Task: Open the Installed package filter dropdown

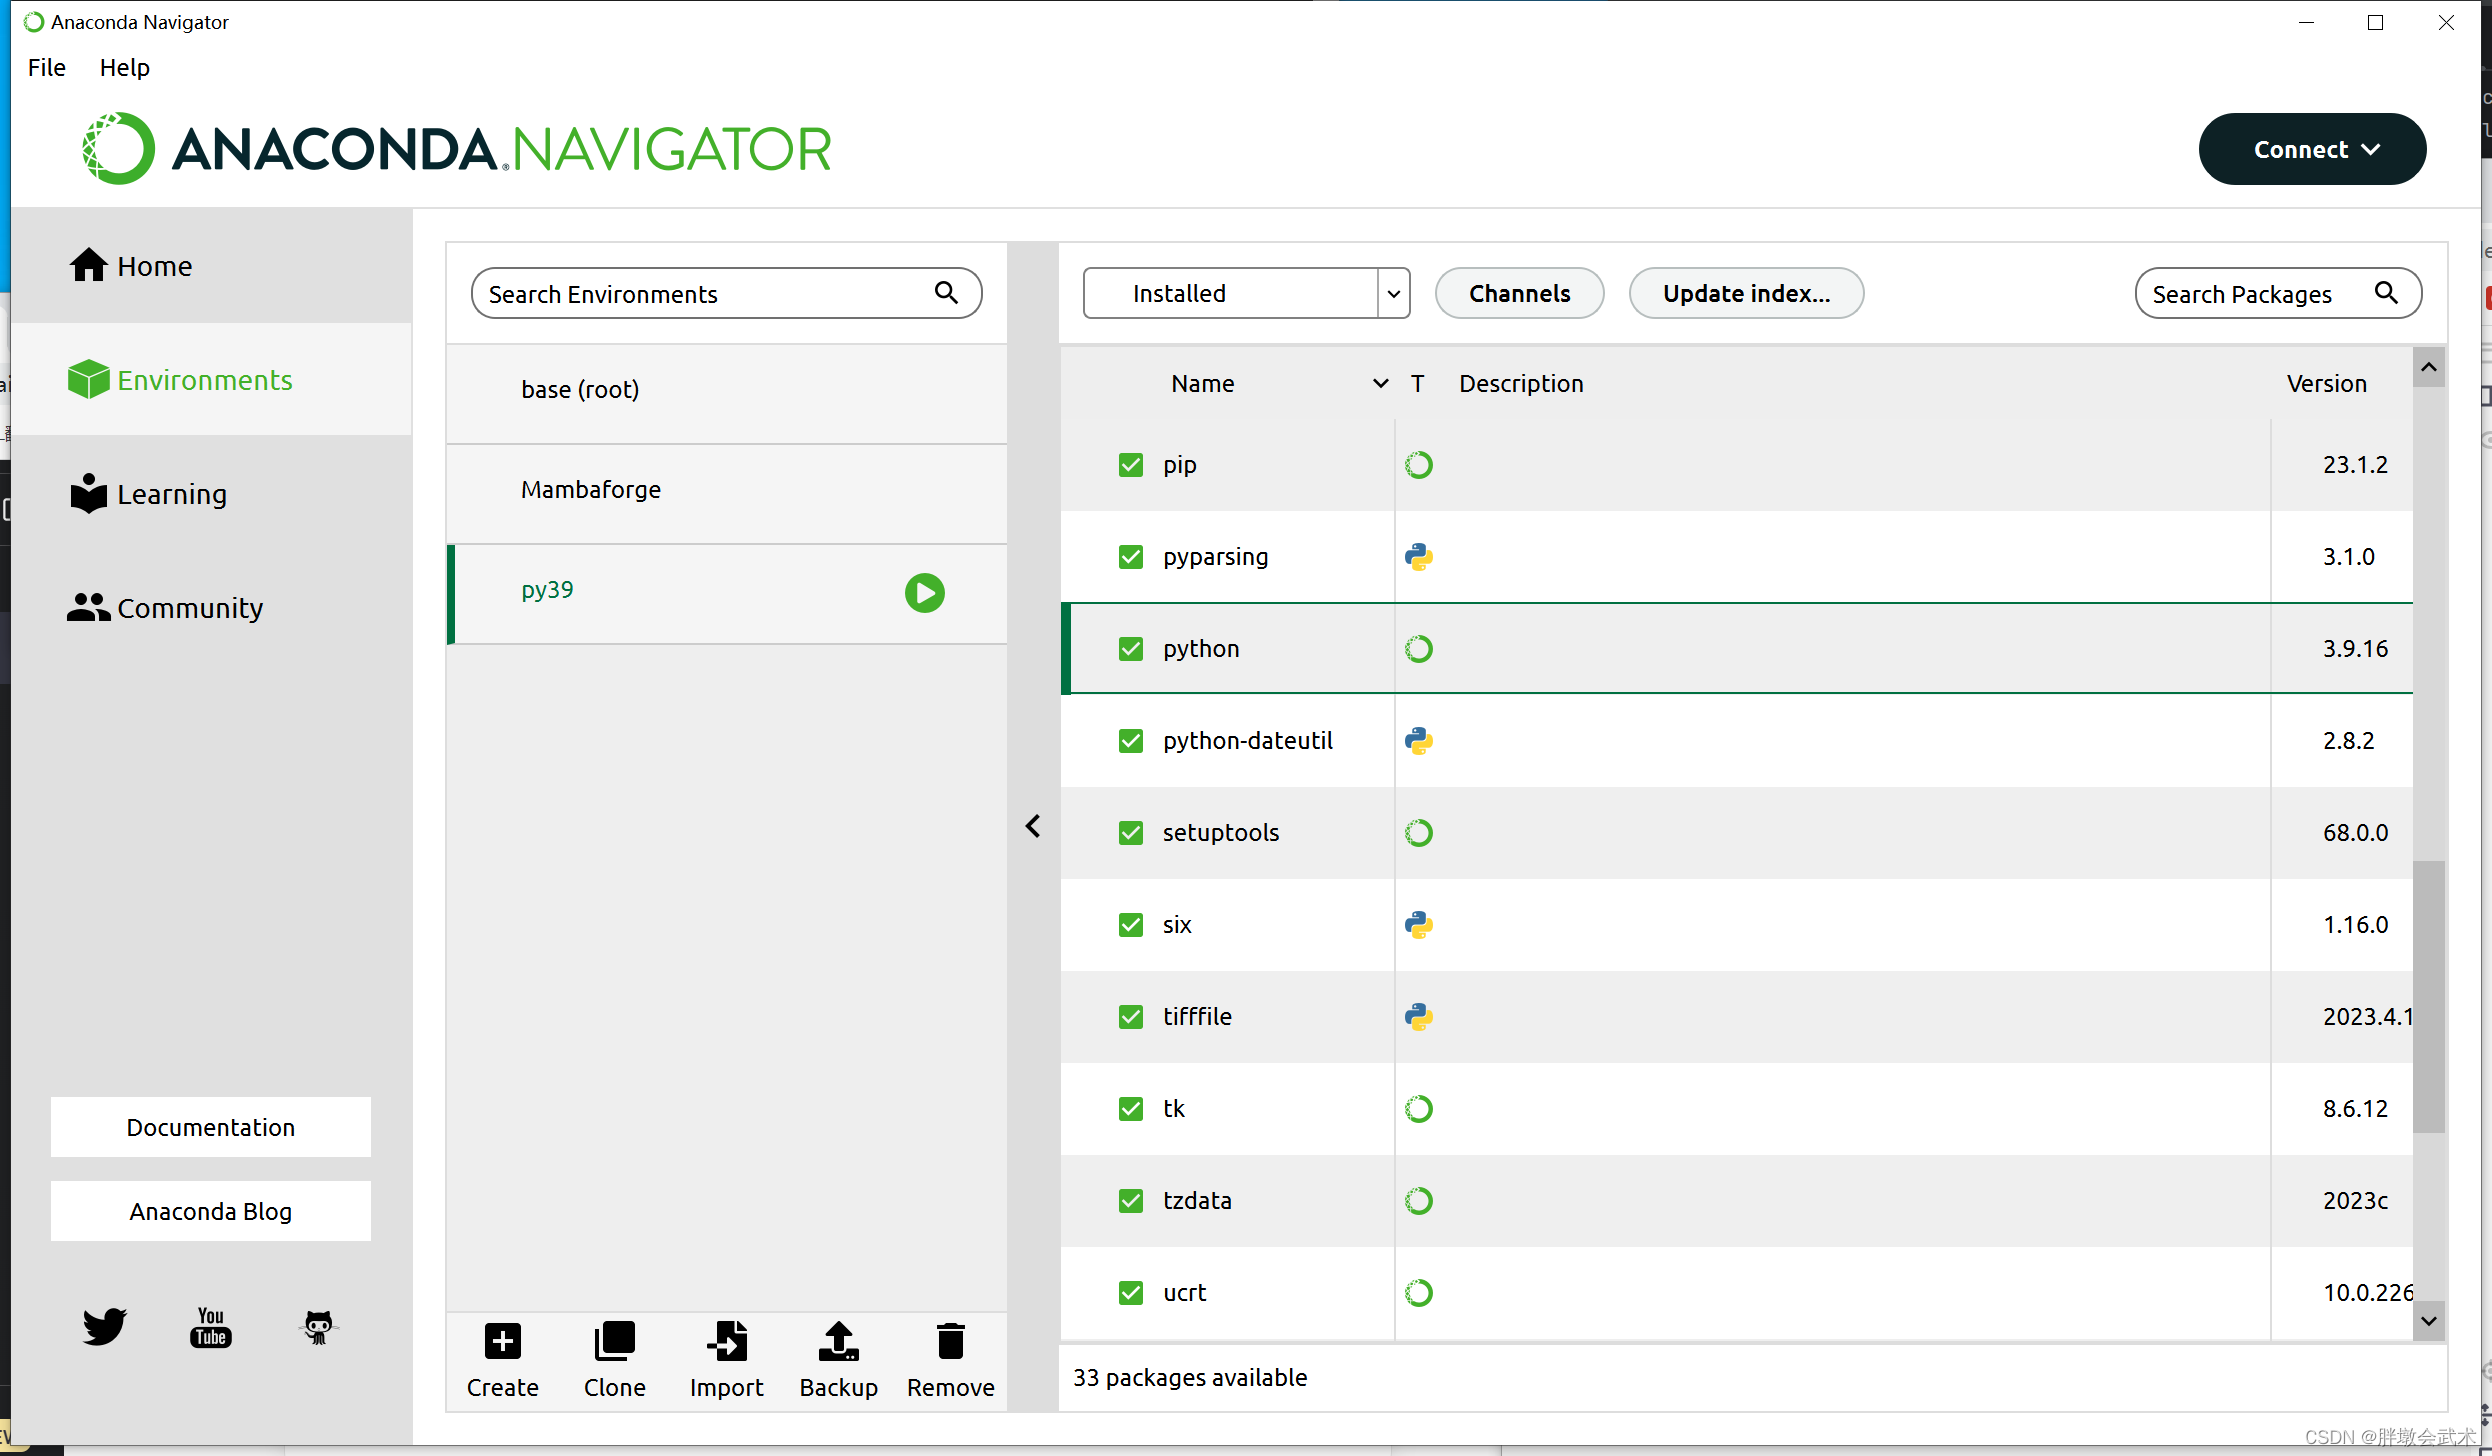Action: 1246,293
